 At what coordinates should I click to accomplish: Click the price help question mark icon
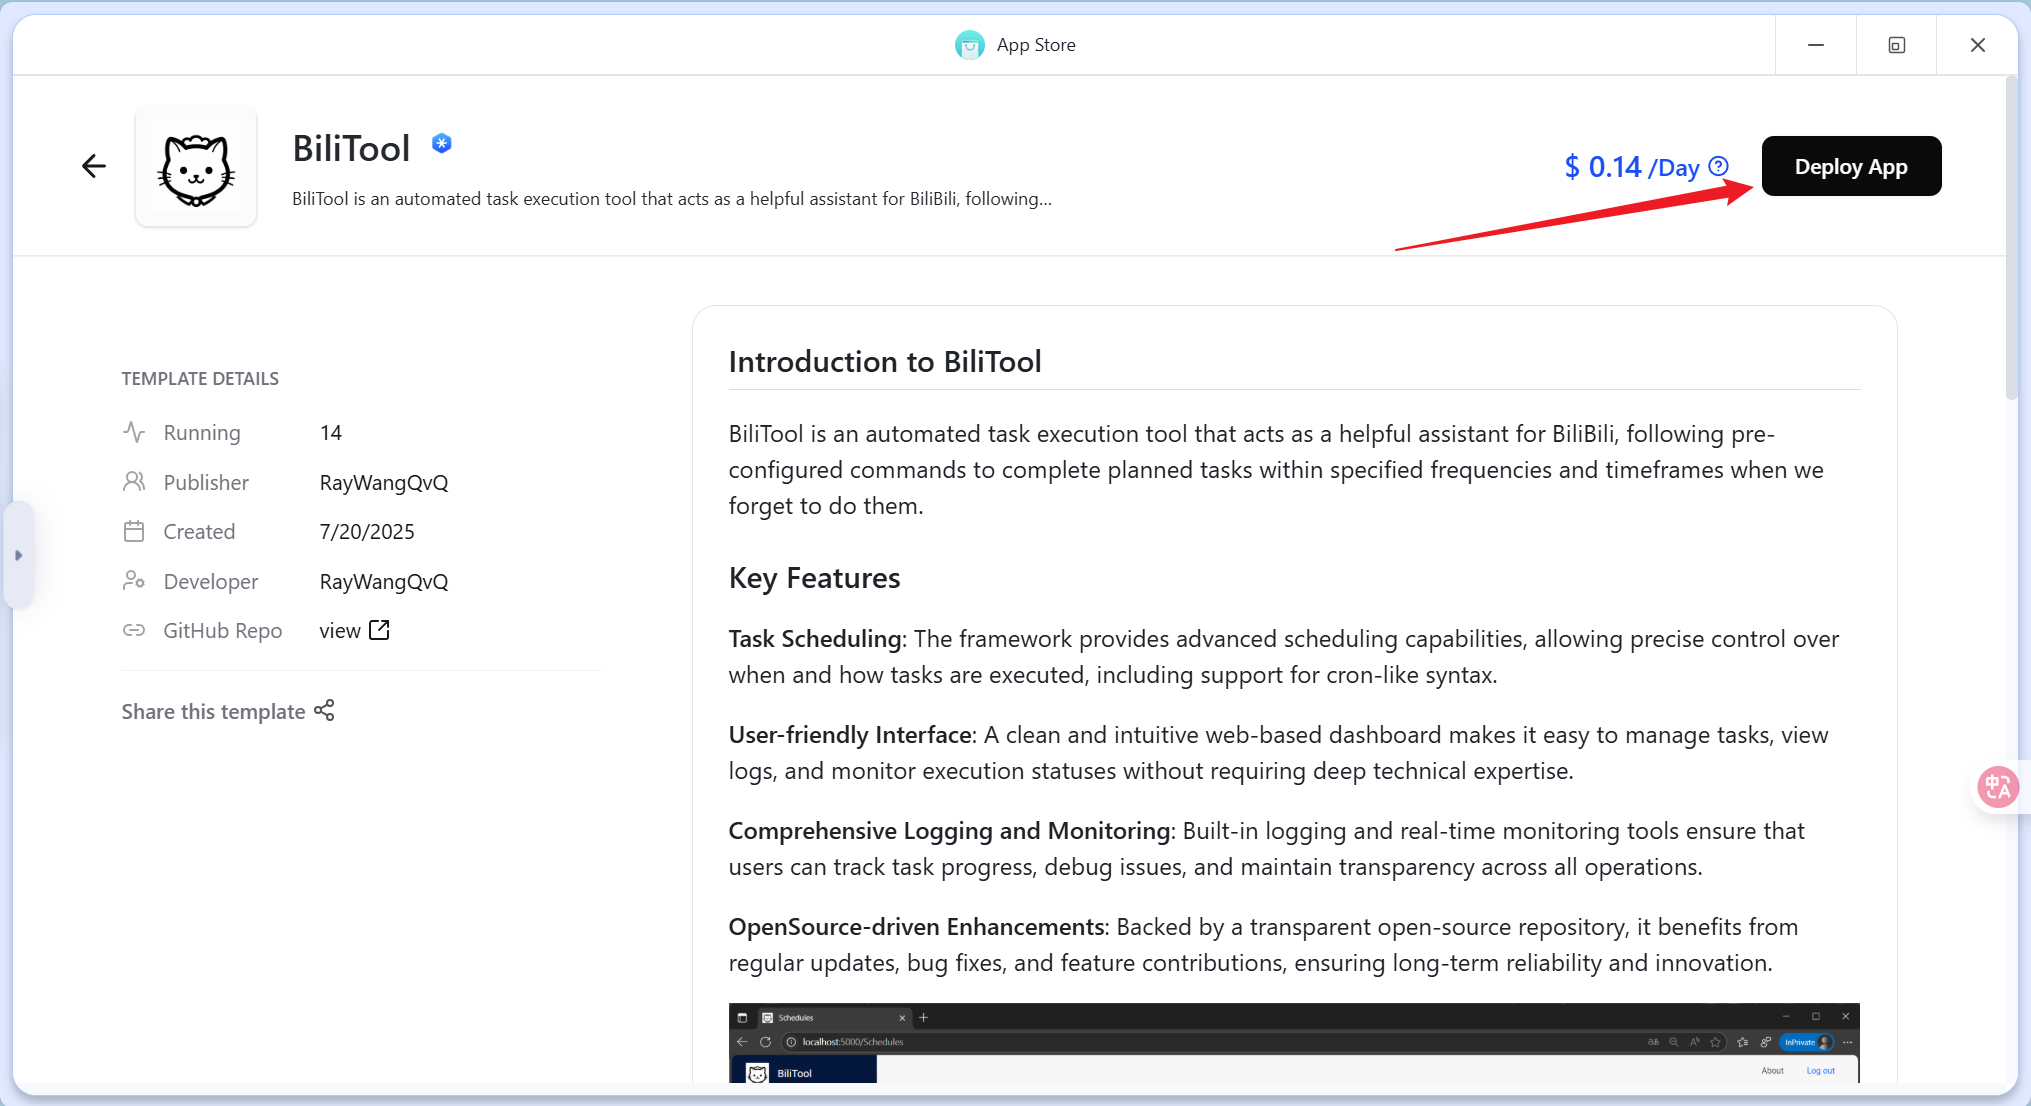pos(1719,166)
